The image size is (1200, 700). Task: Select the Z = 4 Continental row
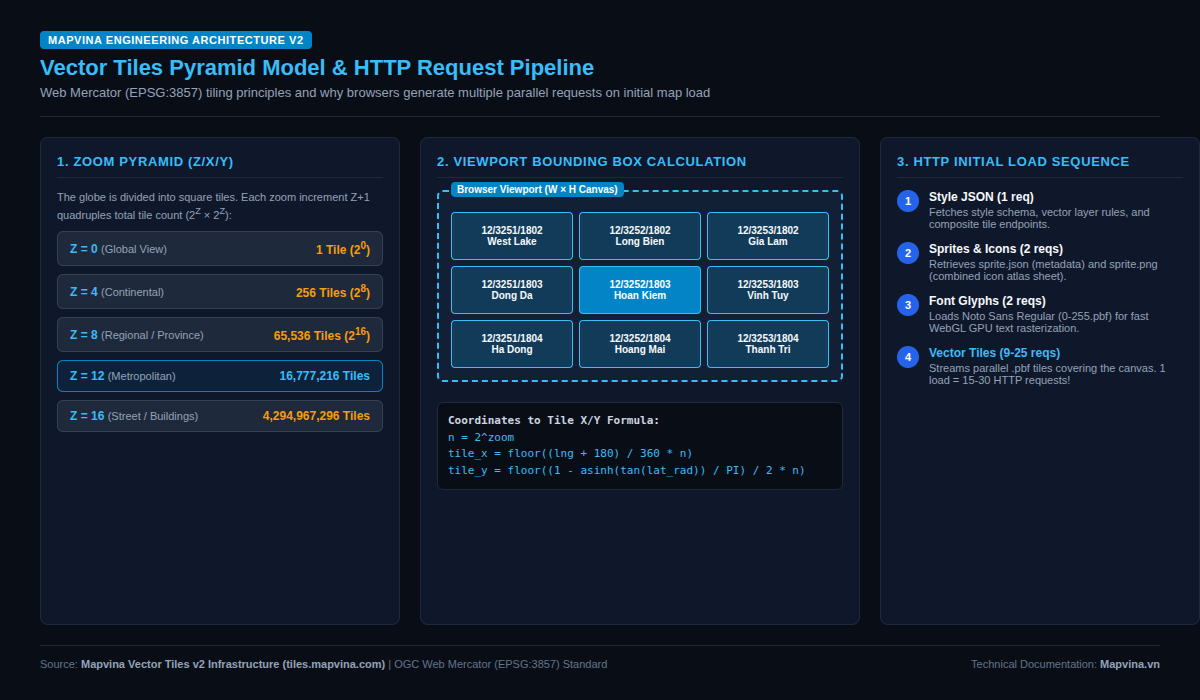tap(220, 292)
